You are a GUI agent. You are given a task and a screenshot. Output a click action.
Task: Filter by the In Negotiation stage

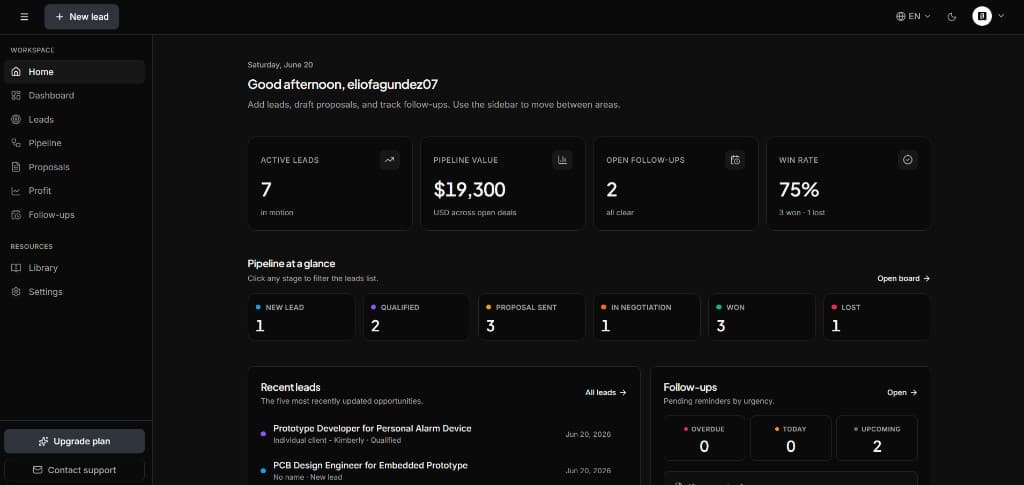coord(647,317)
